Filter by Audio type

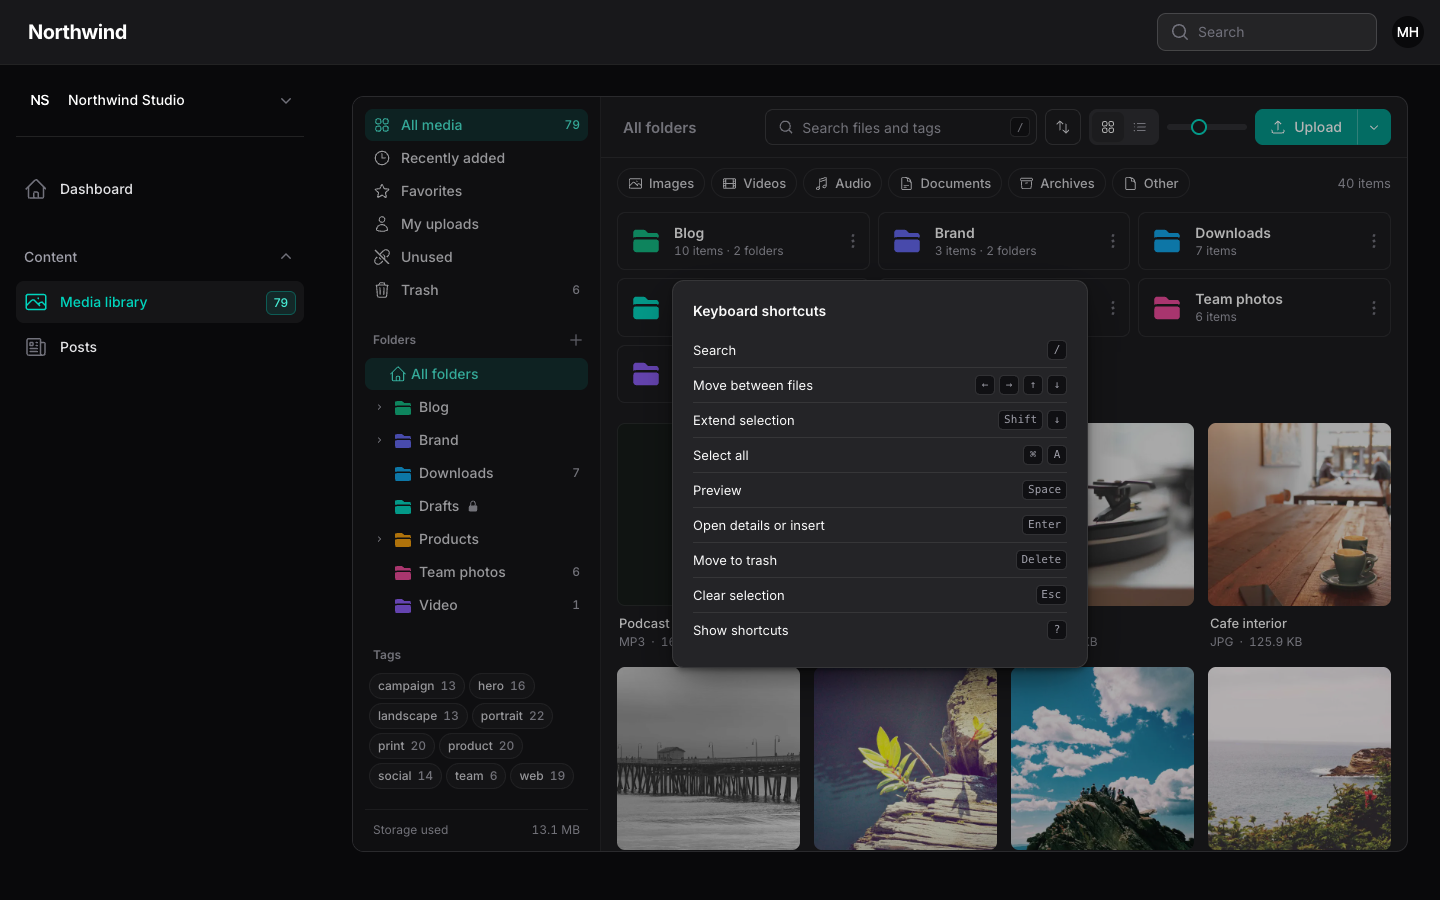(x=843, y=183)
